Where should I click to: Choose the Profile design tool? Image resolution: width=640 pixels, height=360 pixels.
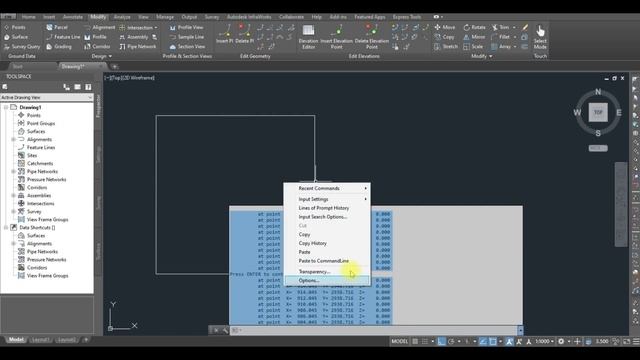click(x=96, y=37)
